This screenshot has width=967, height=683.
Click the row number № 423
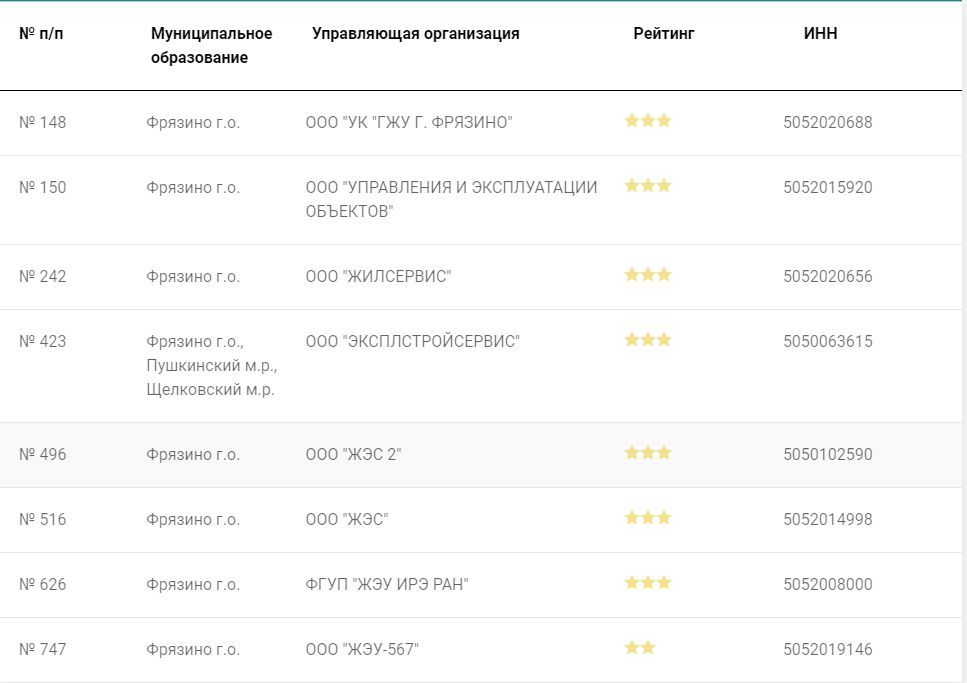(43, 341)
